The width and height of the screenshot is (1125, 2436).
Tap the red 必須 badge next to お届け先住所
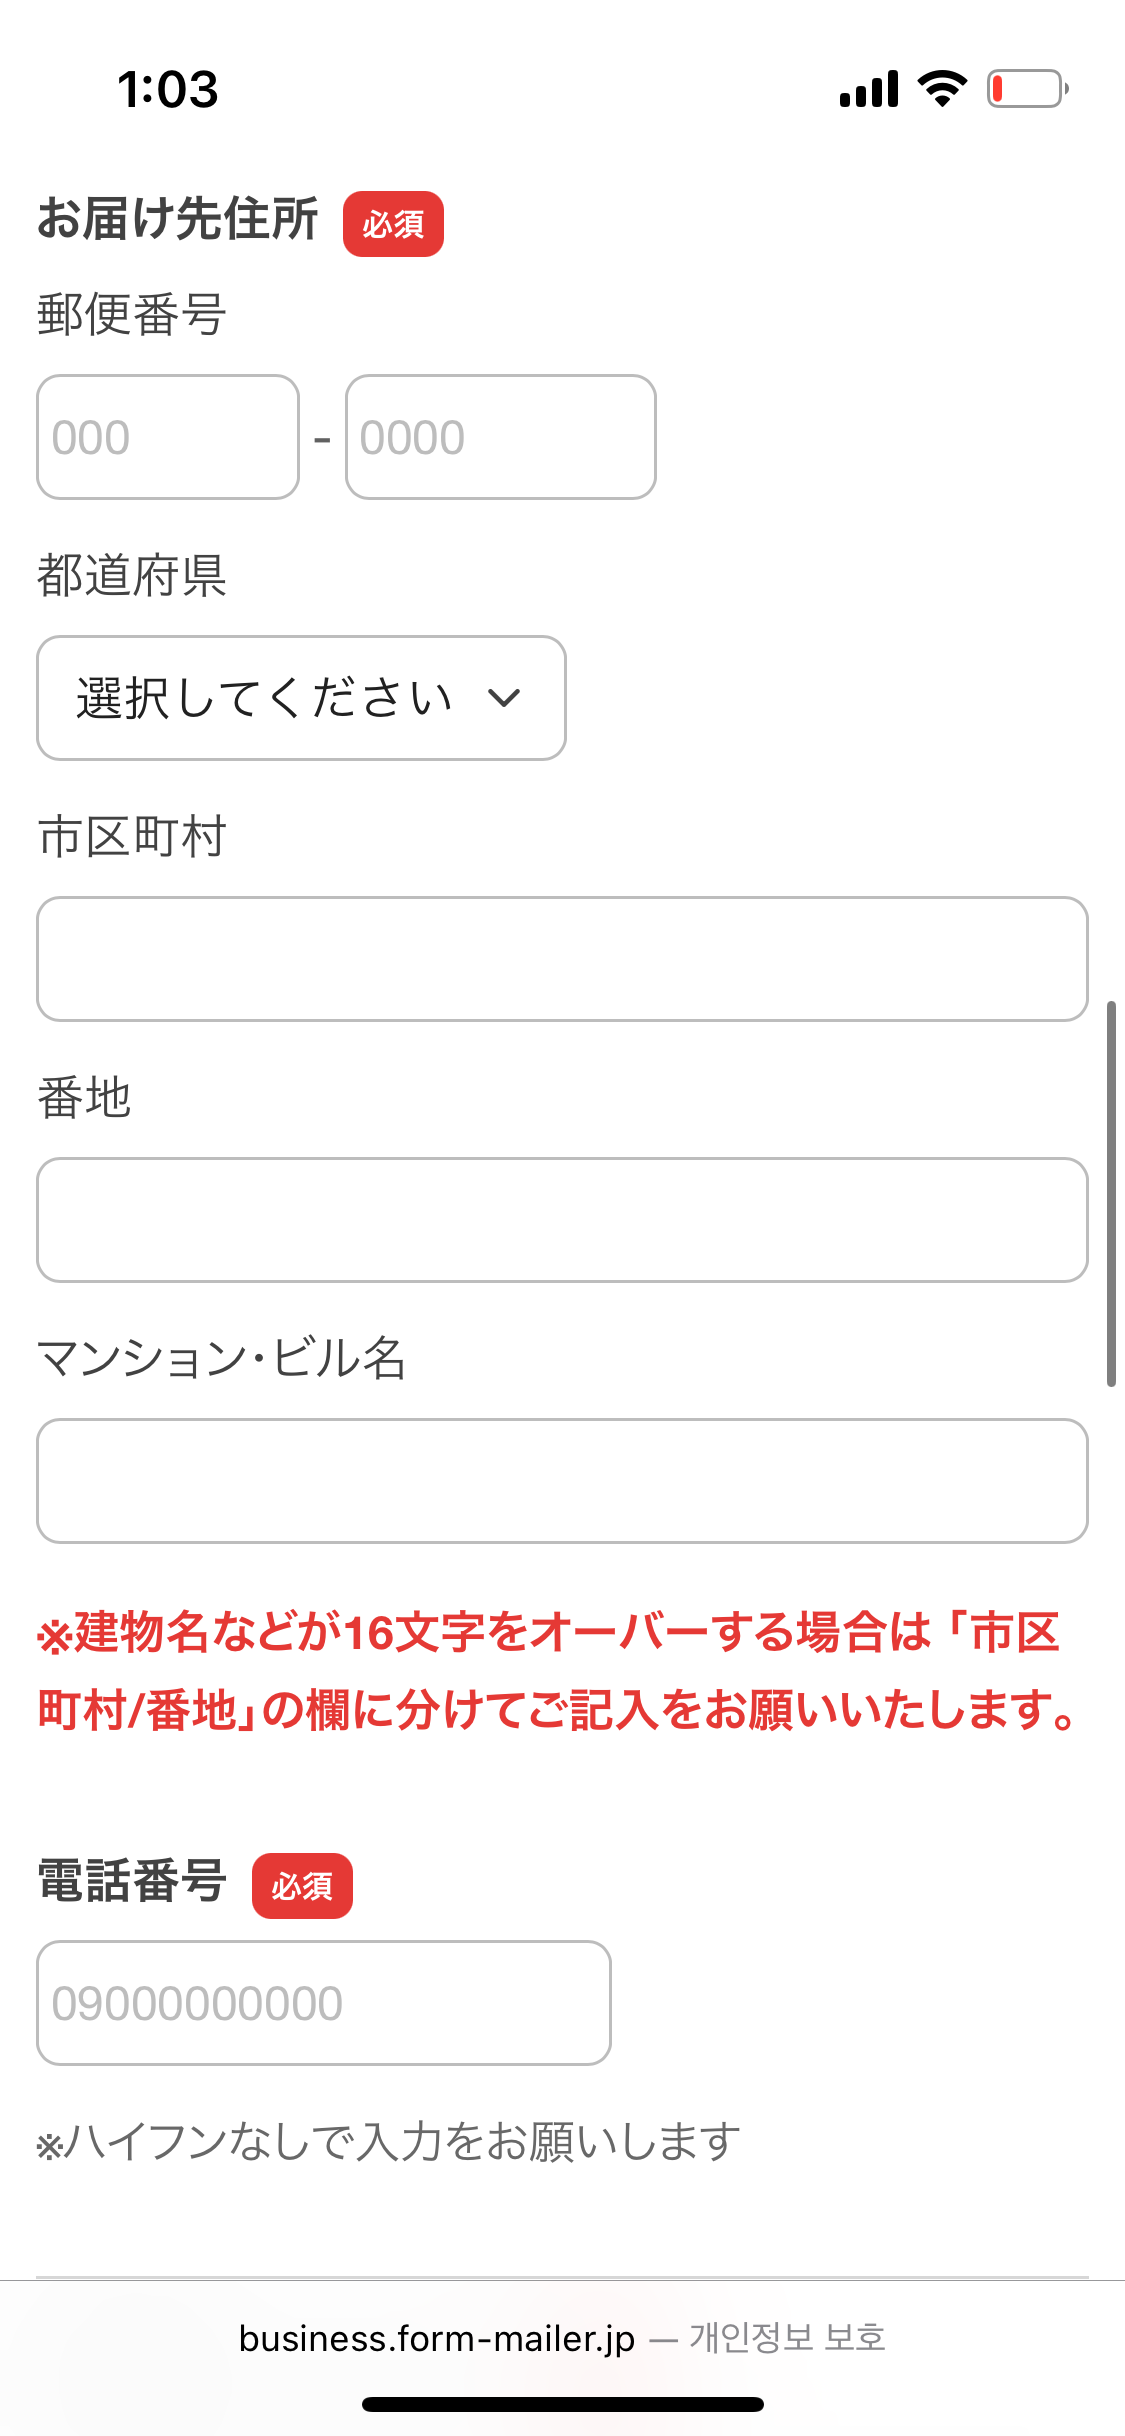click(x=393, y=223)
